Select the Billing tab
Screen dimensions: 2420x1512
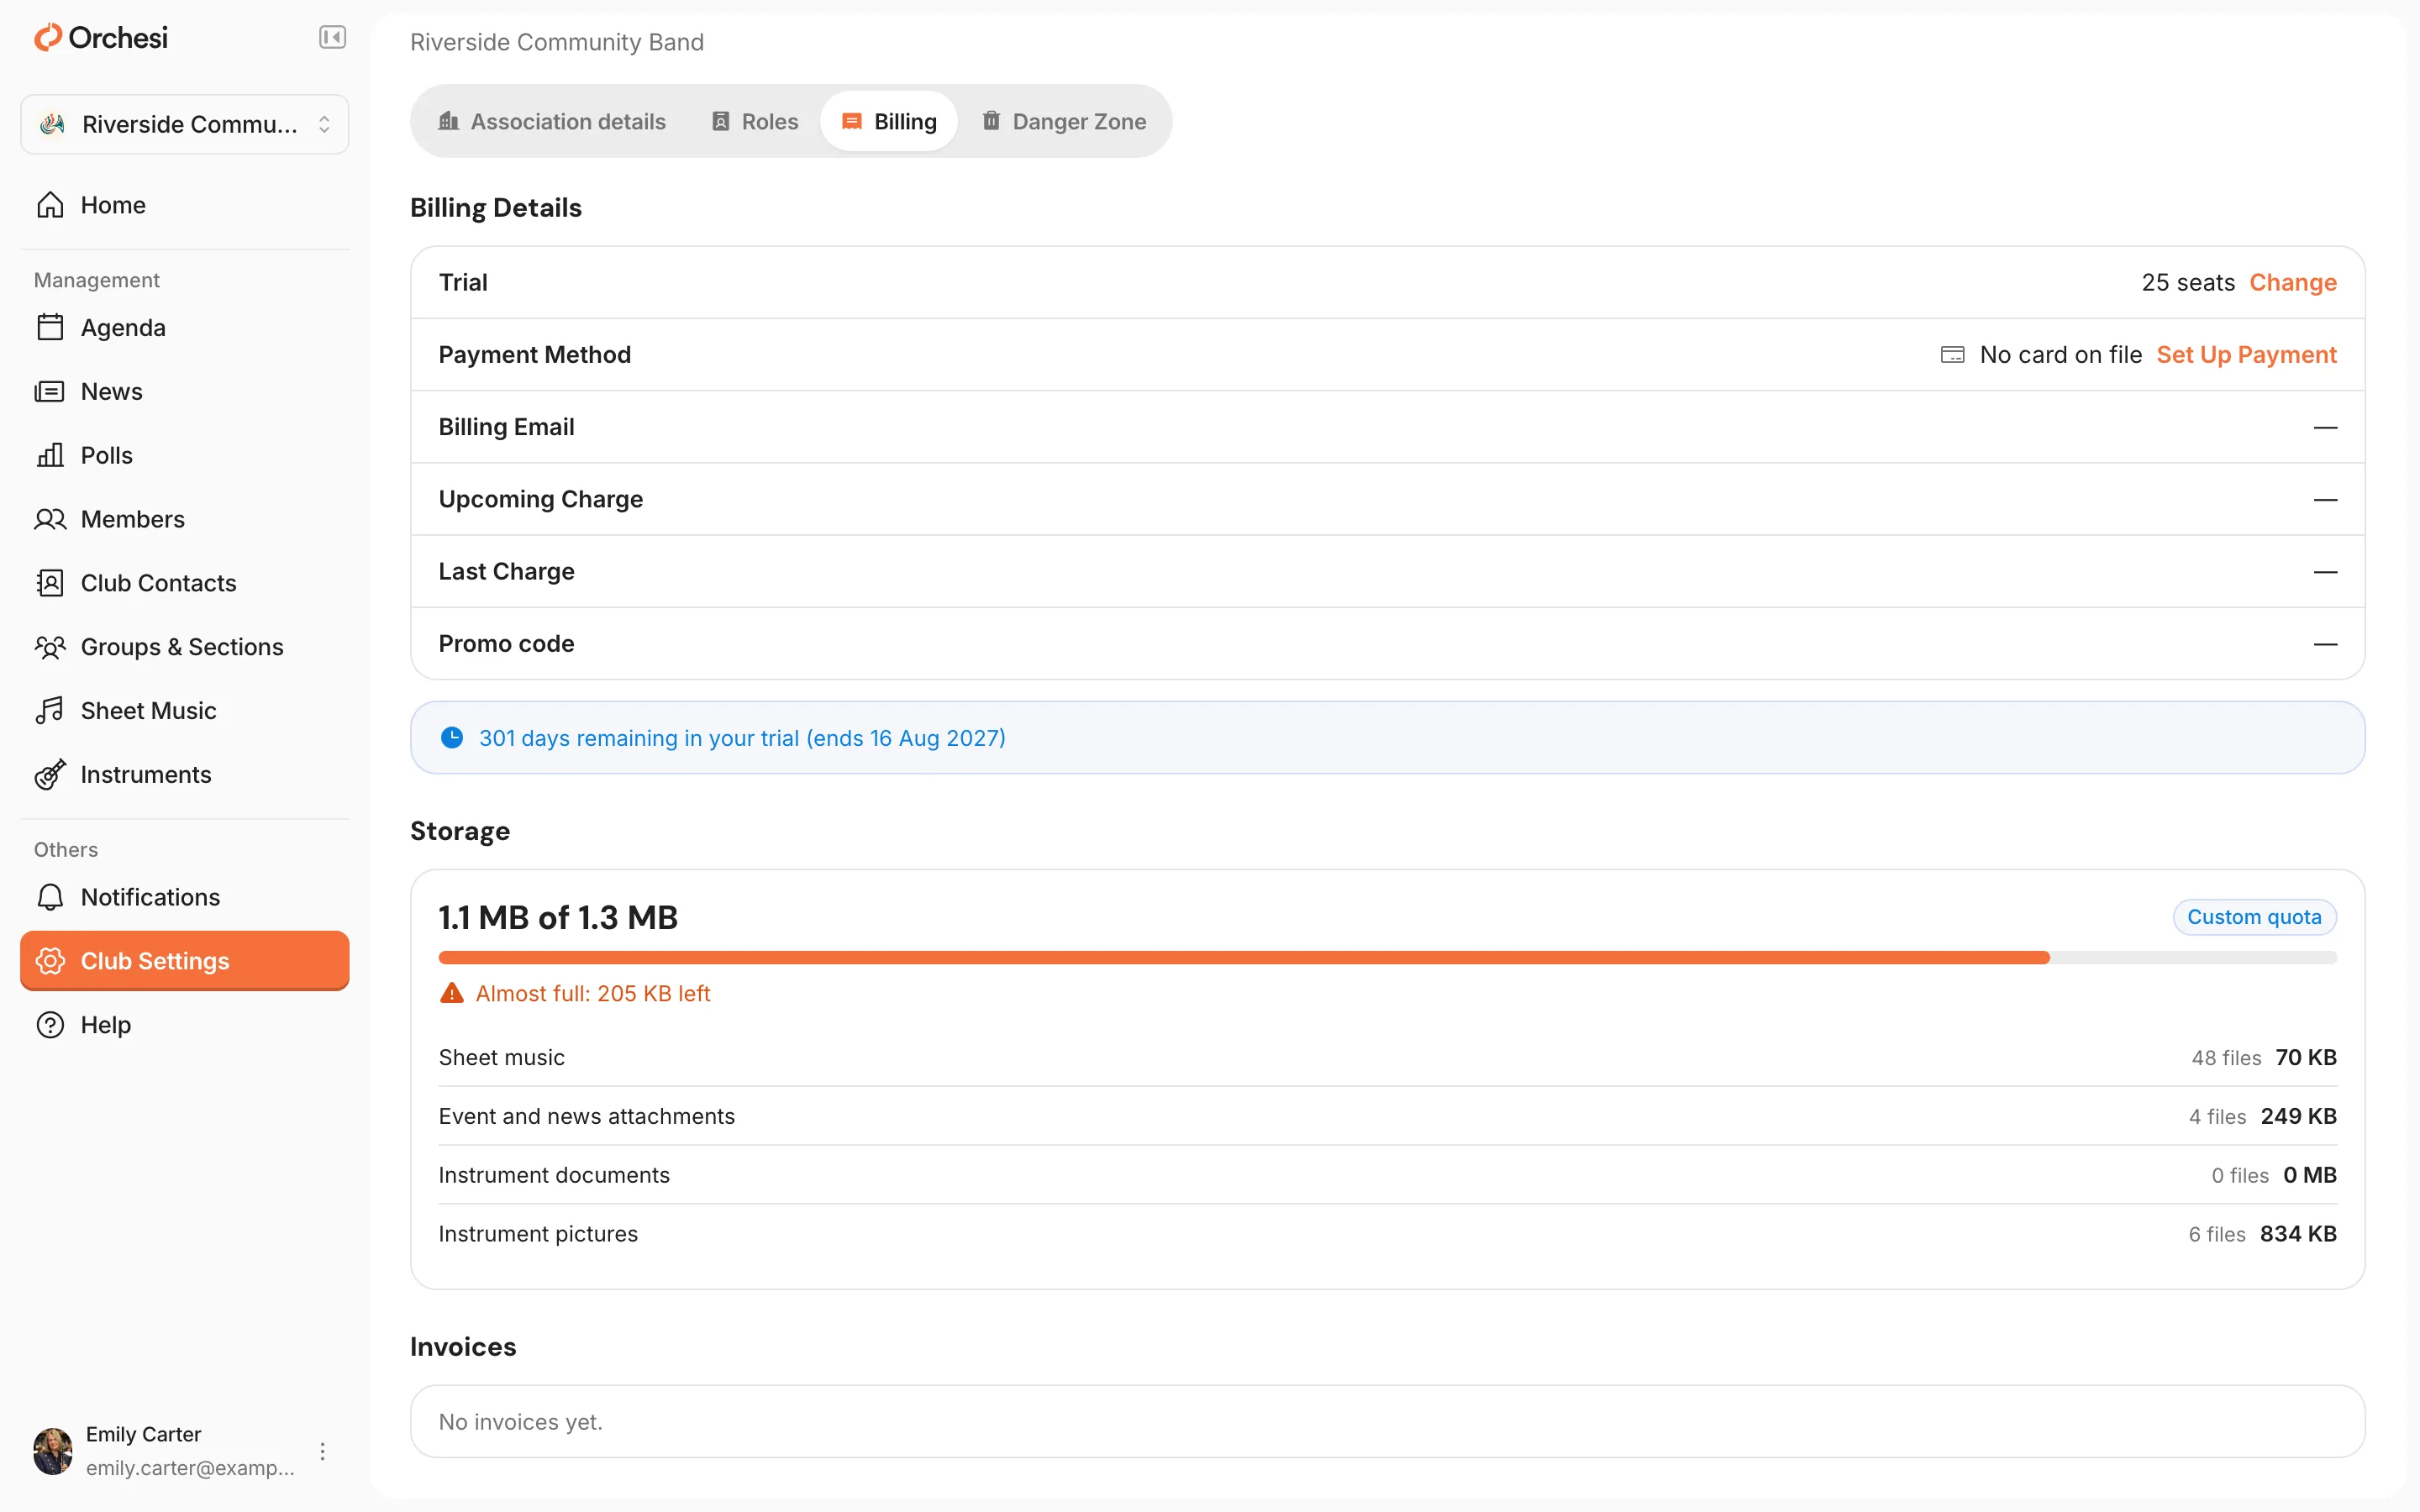[x=889, y=121]
